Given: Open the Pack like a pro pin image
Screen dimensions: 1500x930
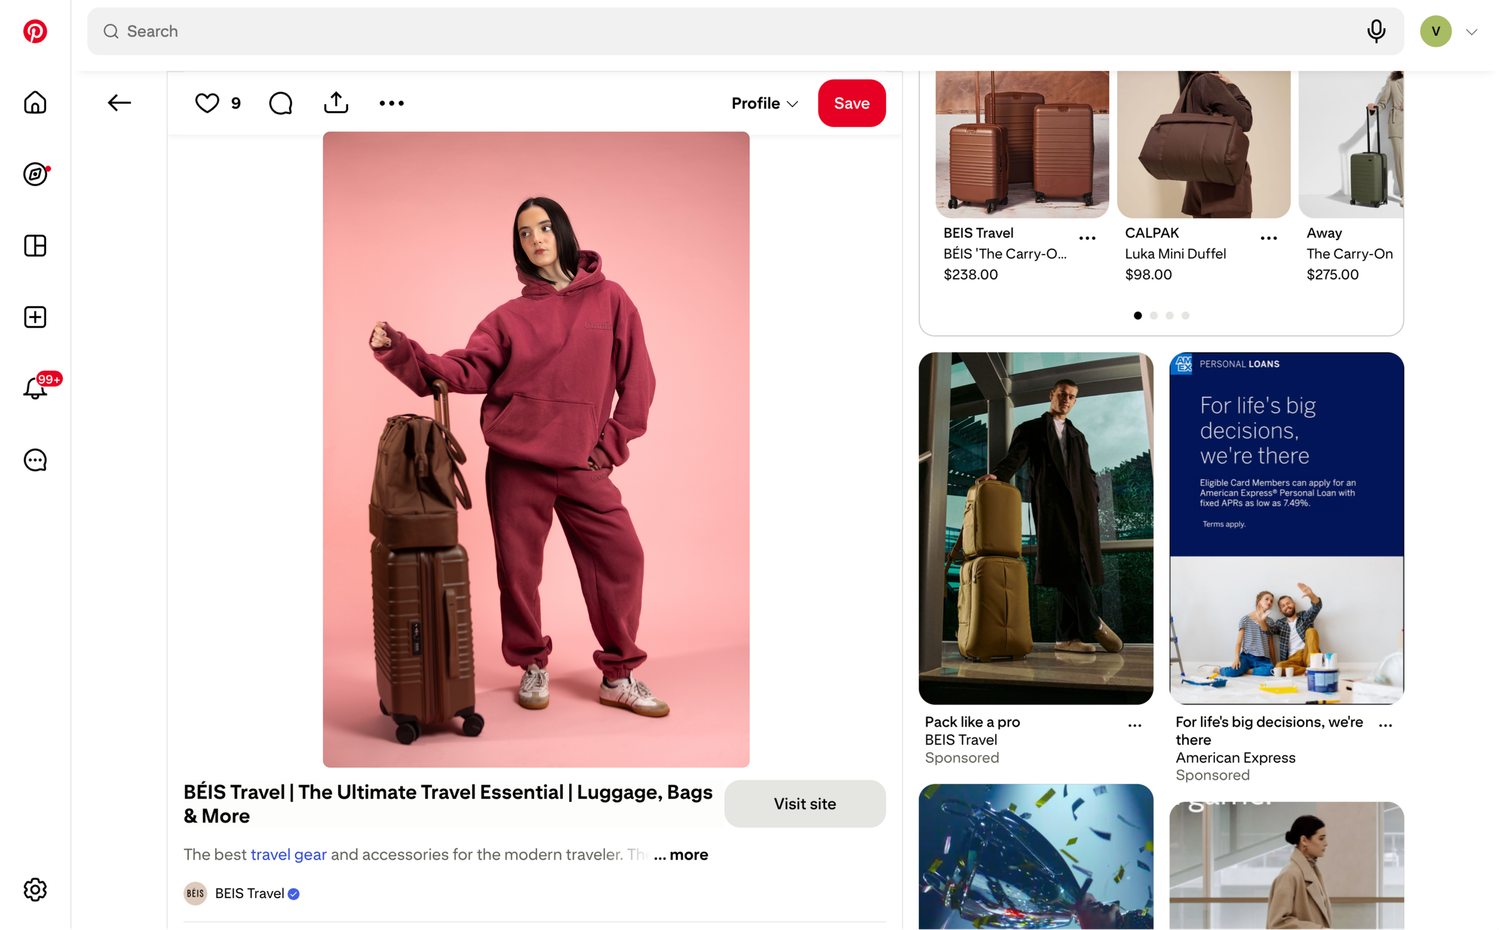Looking at the screenshot, I should tap(1036, 528).
